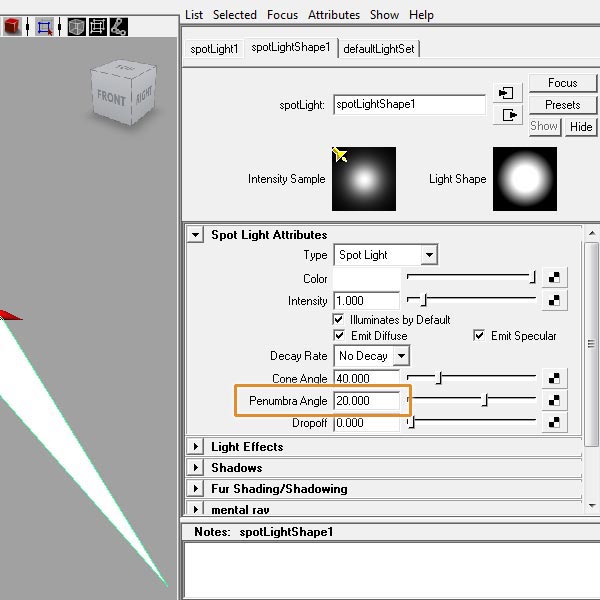
Task: Click the Show button
Action: point(544,126)
